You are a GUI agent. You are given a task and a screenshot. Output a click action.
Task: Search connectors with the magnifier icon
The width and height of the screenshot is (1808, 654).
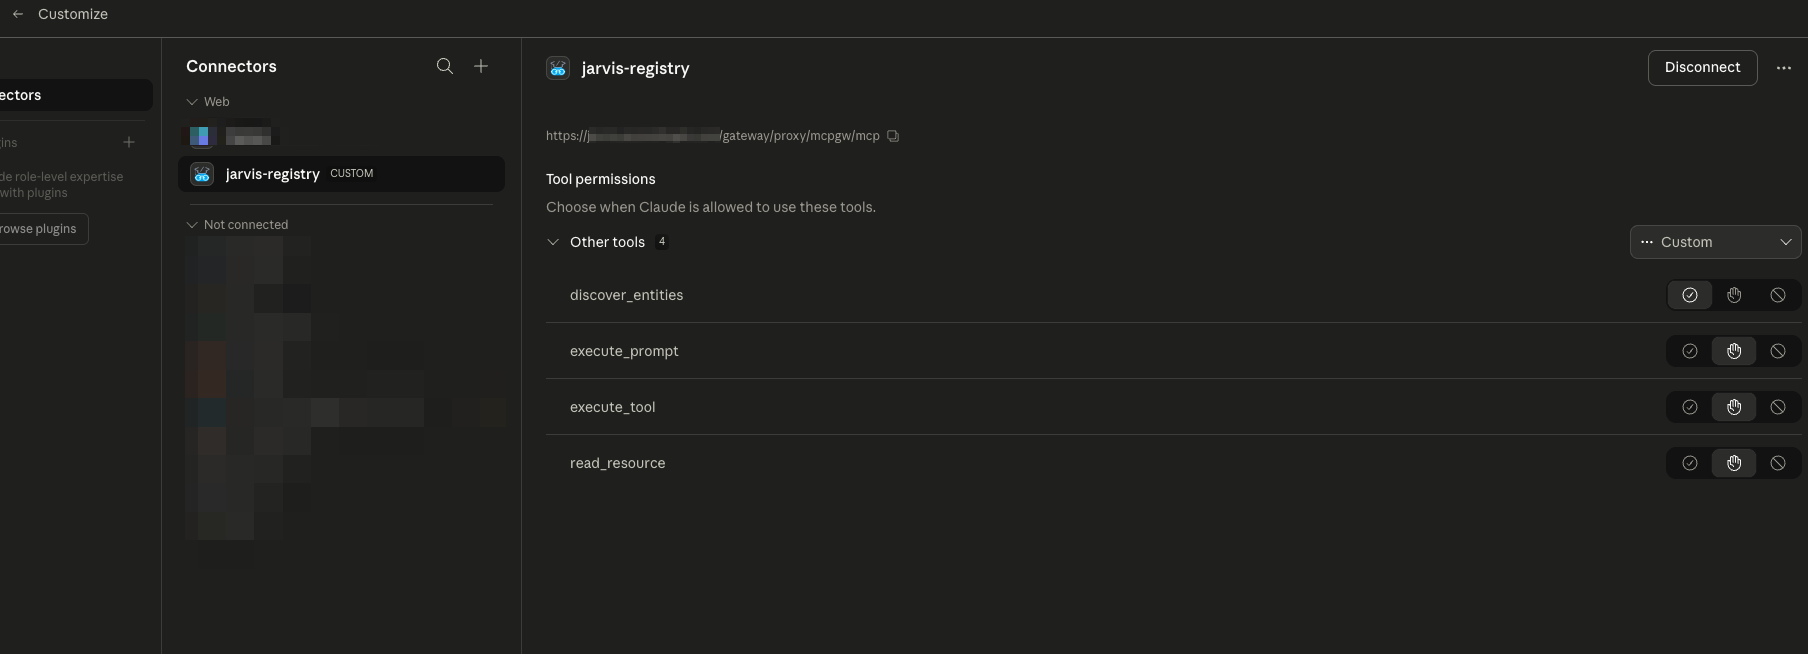point(445,66)
